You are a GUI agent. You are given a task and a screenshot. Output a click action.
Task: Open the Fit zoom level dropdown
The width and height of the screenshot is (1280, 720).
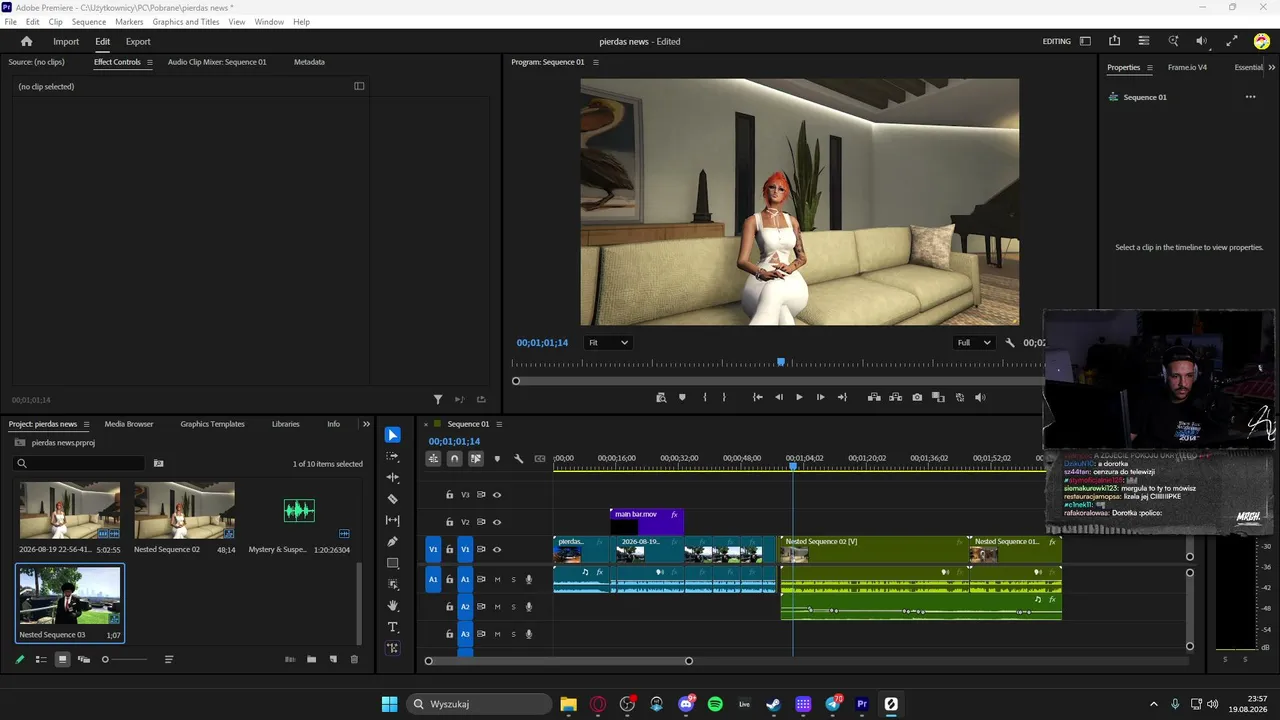click(x=608, y=343)
